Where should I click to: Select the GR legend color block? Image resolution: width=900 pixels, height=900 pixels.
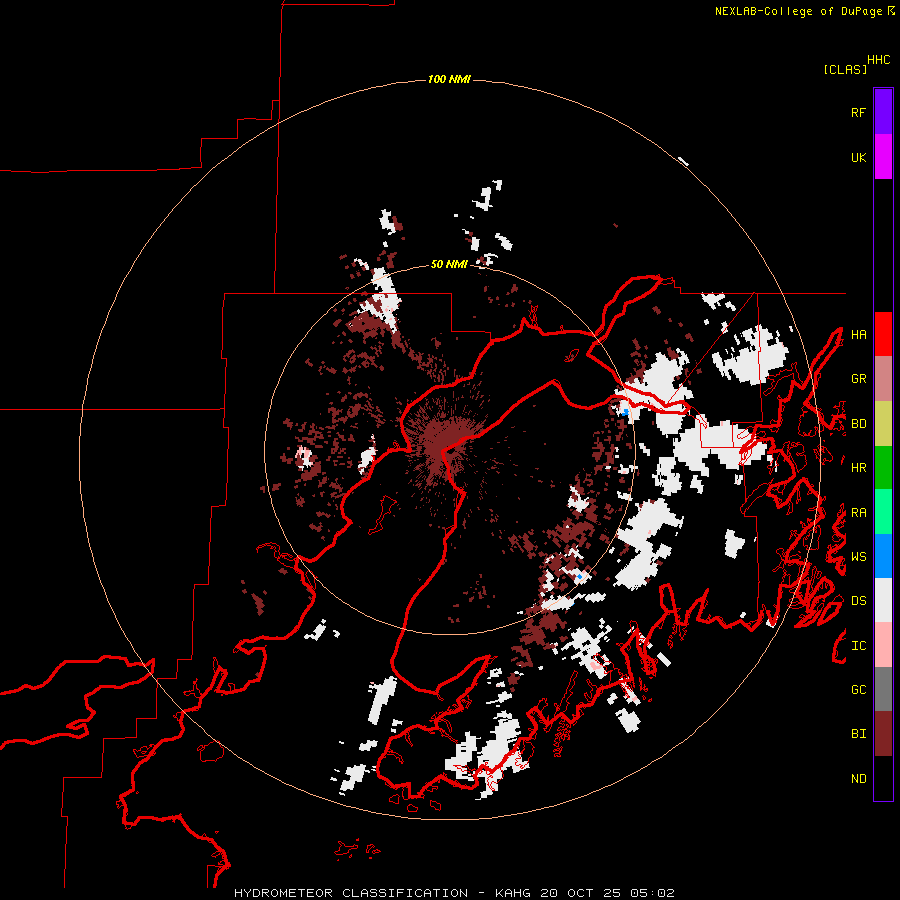[883, 379]
